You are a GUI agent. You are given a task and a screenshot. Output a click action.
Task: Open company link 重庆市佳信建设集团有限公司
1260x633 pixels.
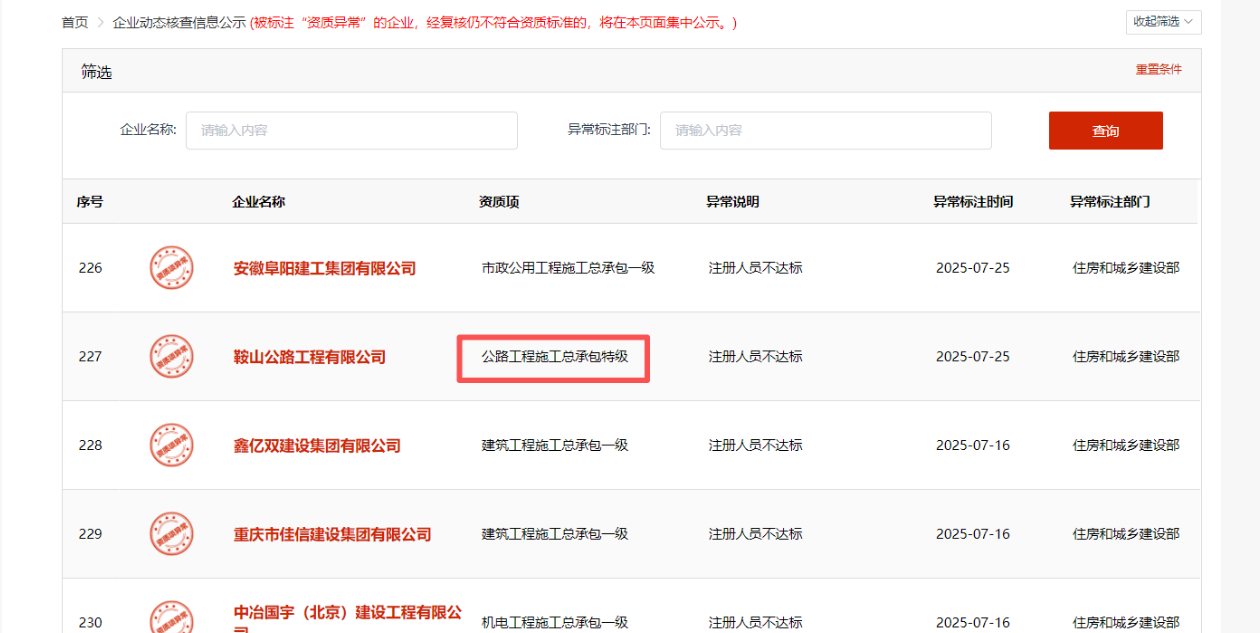(x=332, y=534)
